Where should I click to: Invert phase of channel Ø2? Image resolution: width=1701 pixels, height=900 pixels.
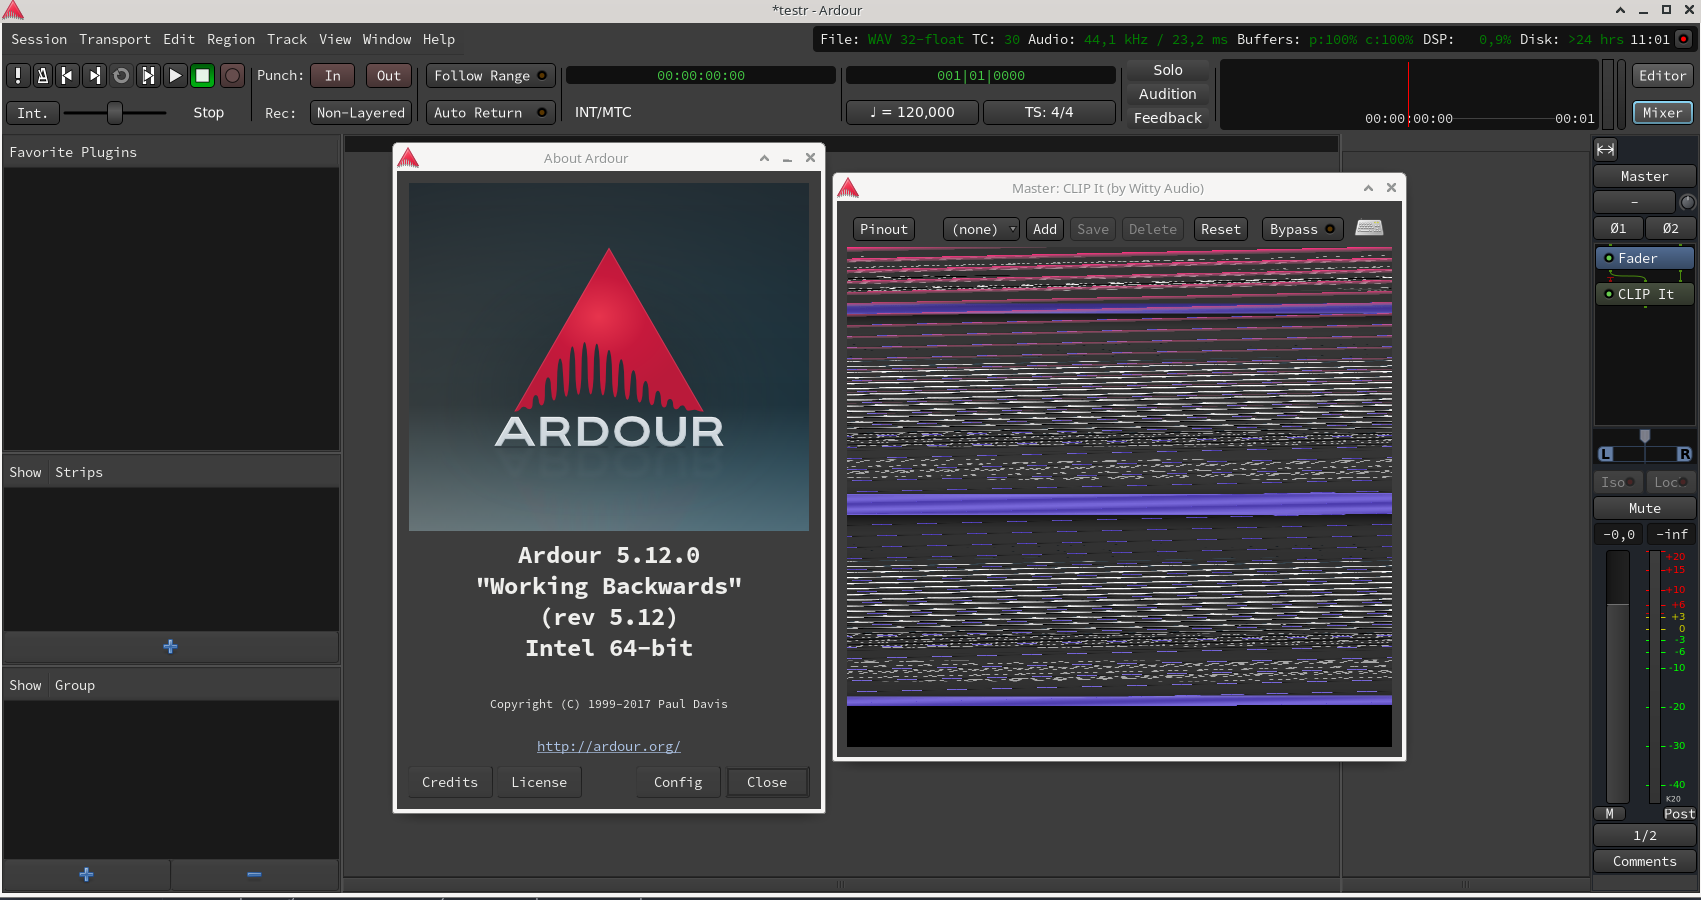tap(1670, 228)
